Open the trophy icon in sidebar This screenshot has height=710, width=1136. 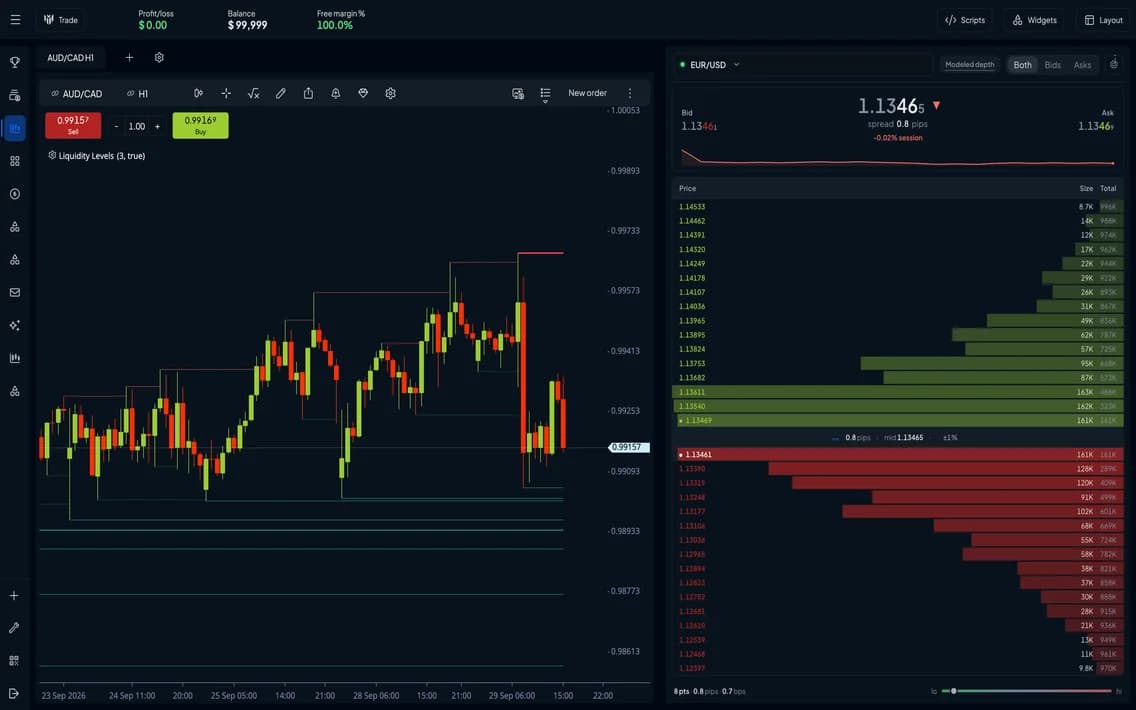pyautogui.click(x=14, y=62)
